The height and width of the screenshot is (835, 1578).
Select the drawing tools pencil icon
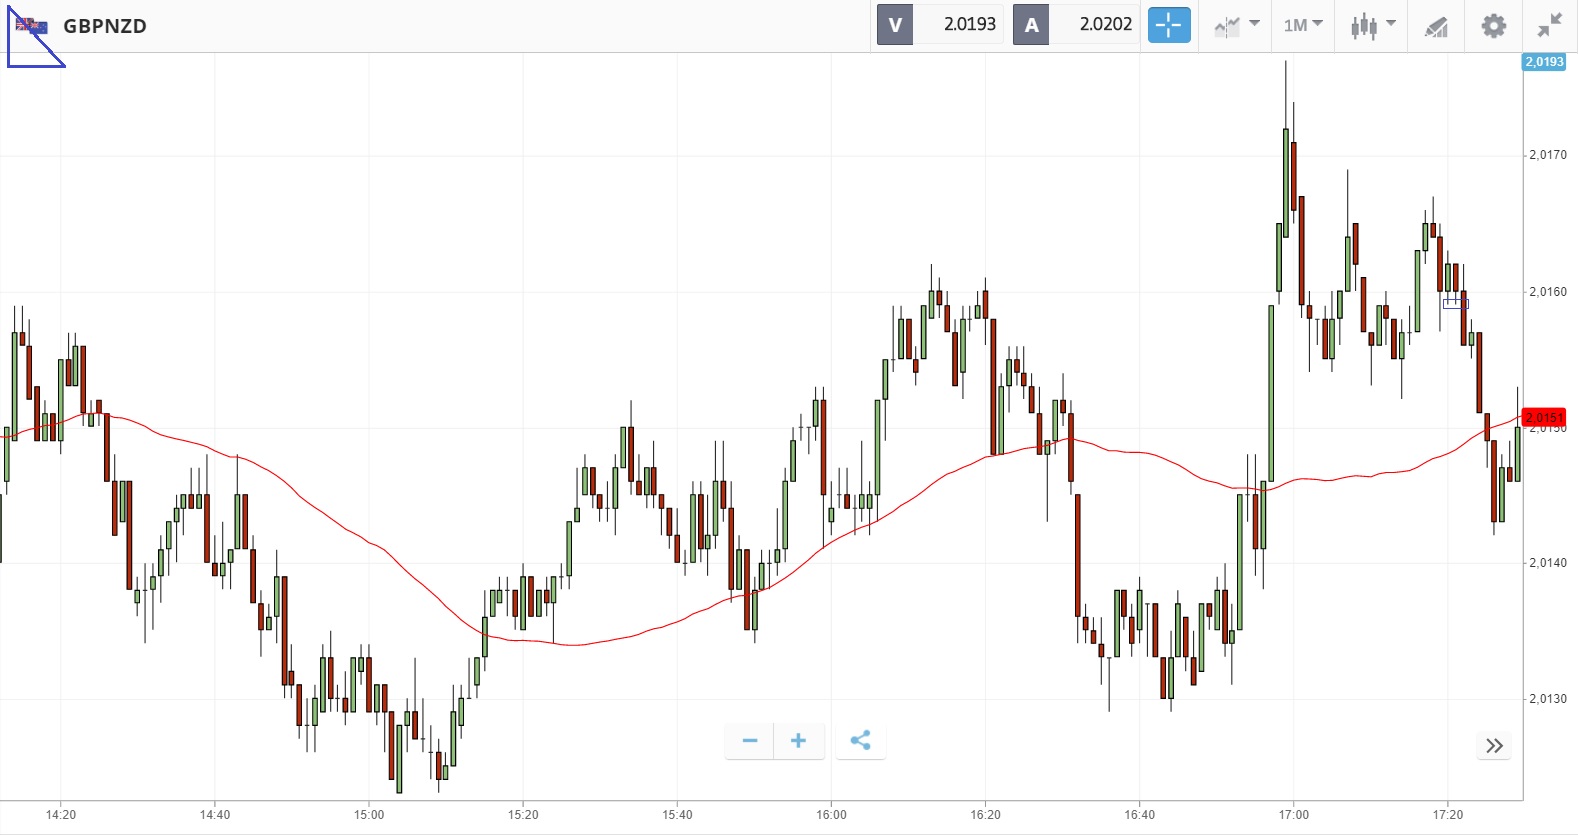pos(1436,26)
